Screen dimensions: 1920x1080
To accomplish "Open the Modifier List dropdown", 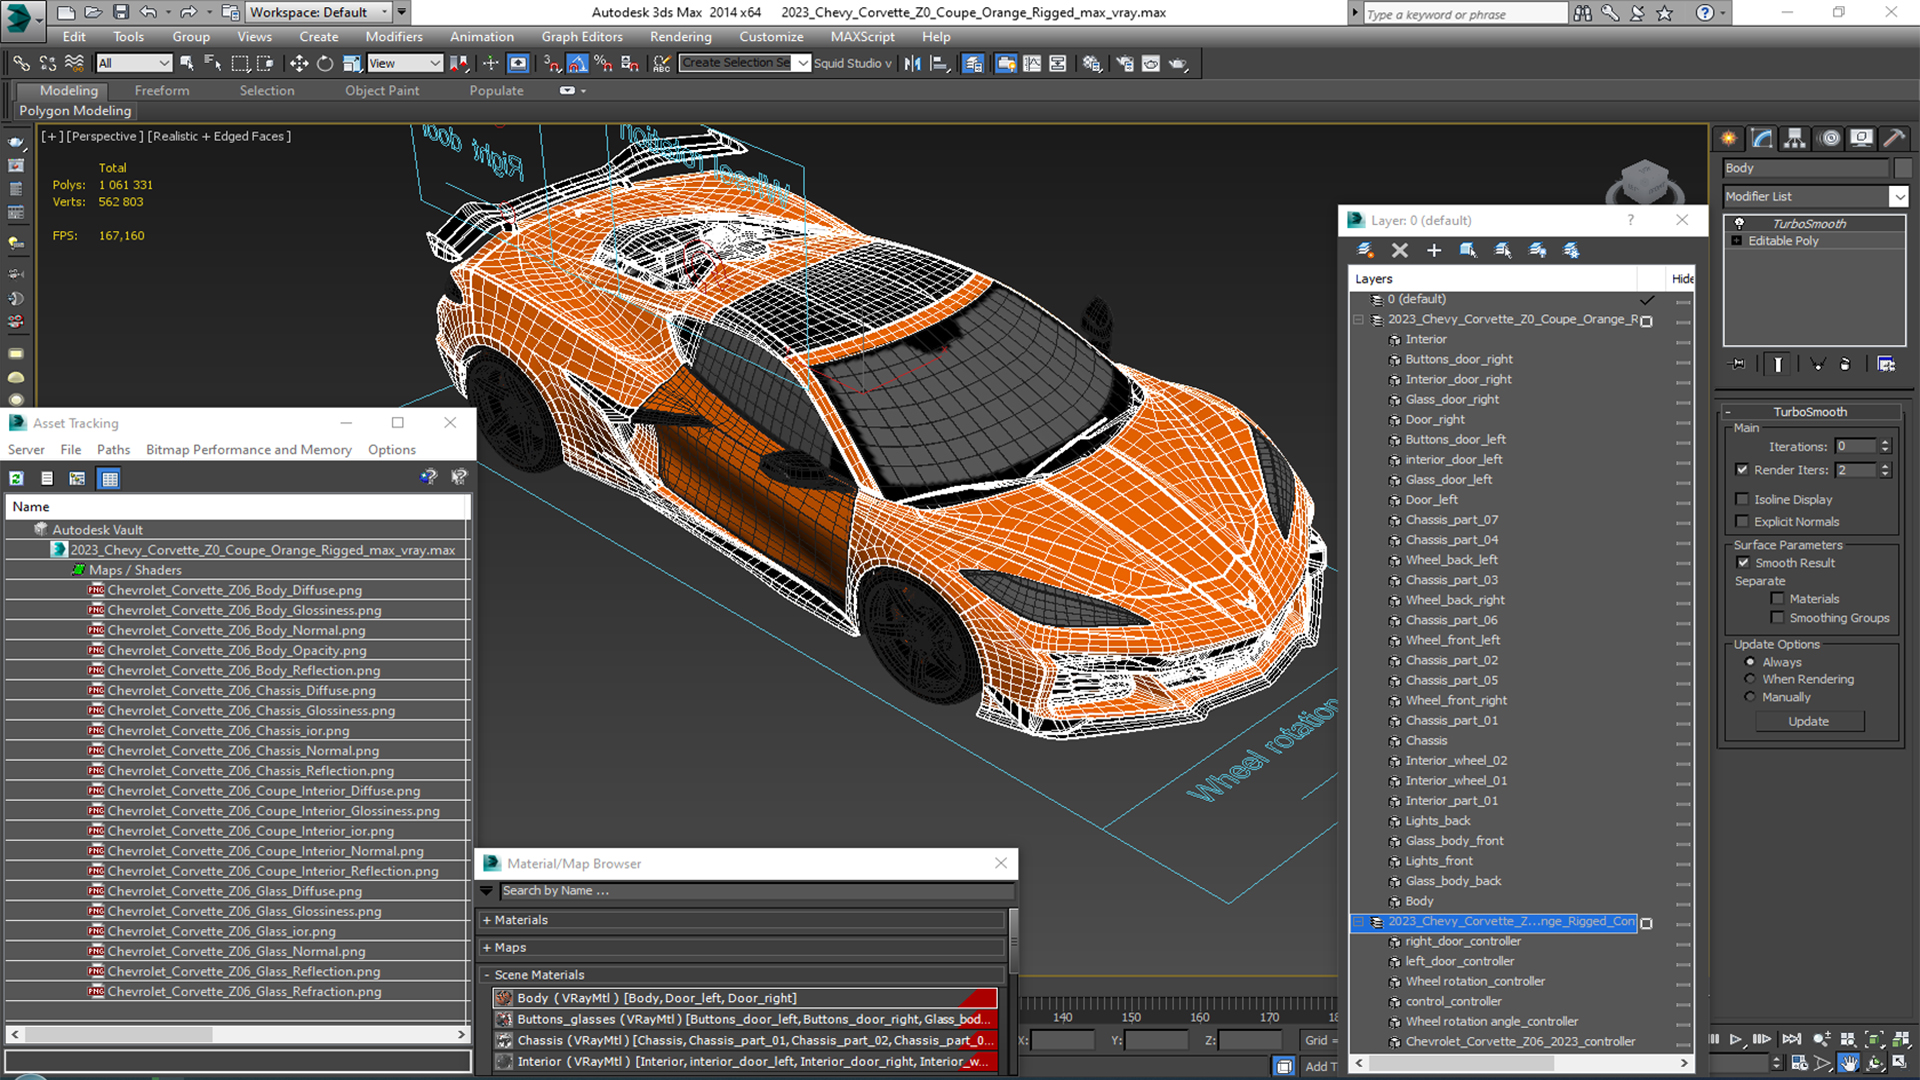I will point(1898,197).
